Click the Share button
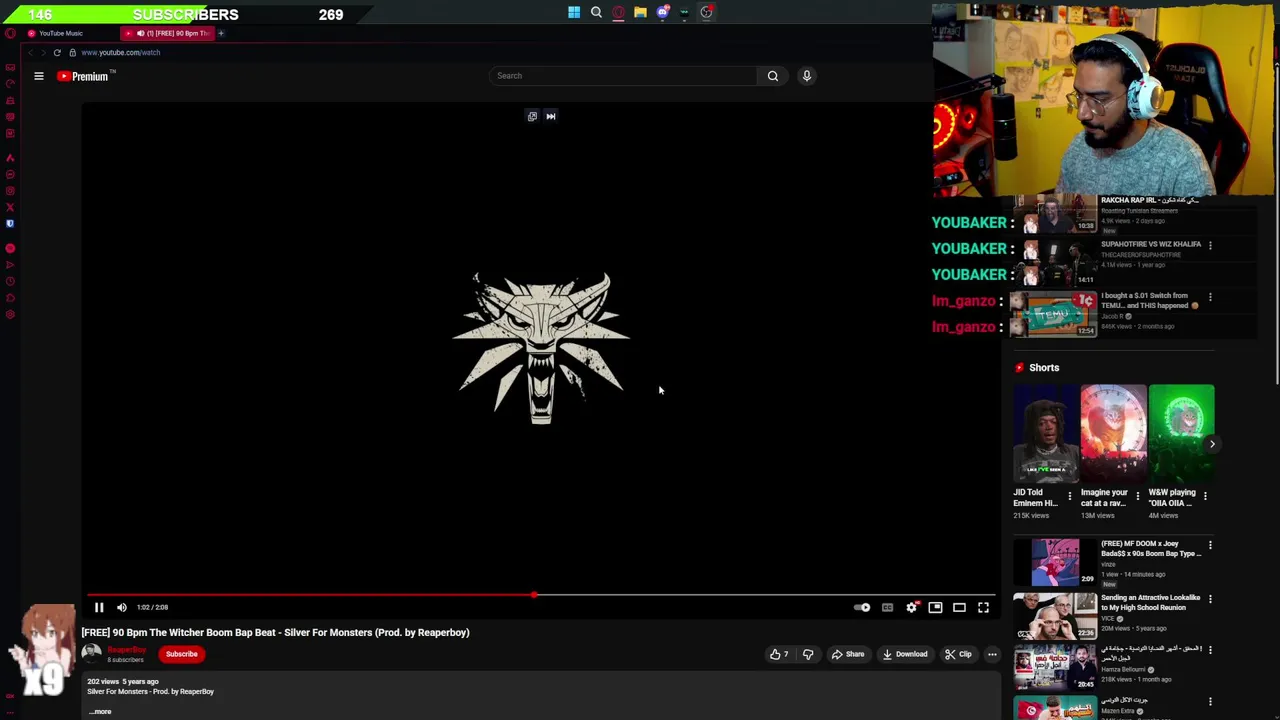The width and height of the screenshot is (1280, 720). point(848,654)
